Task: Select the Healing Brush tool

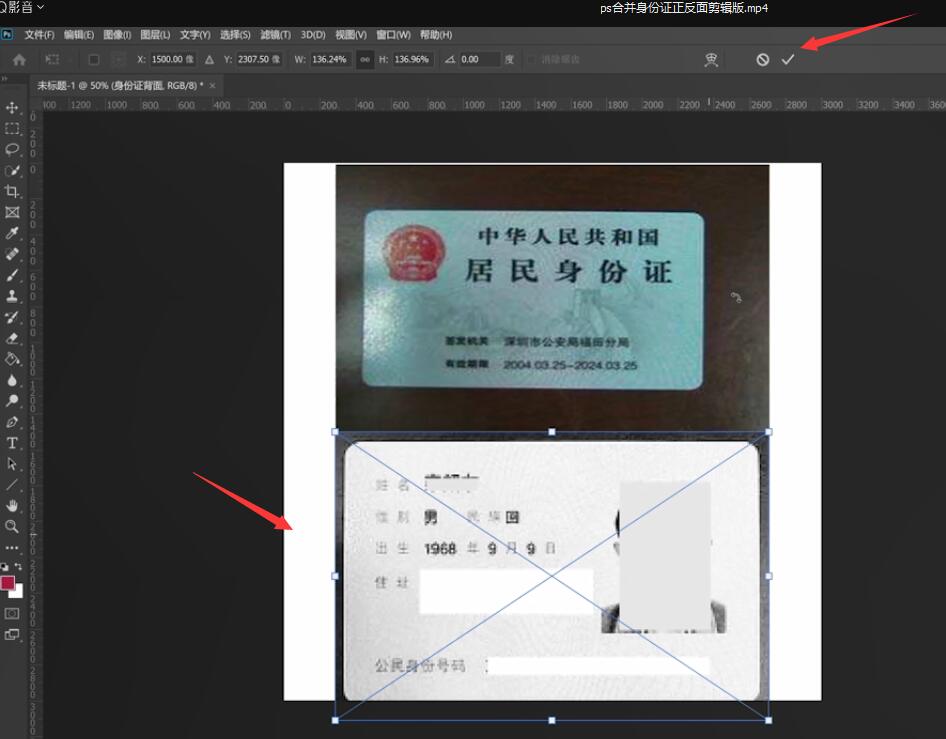Action: (11, 254)
